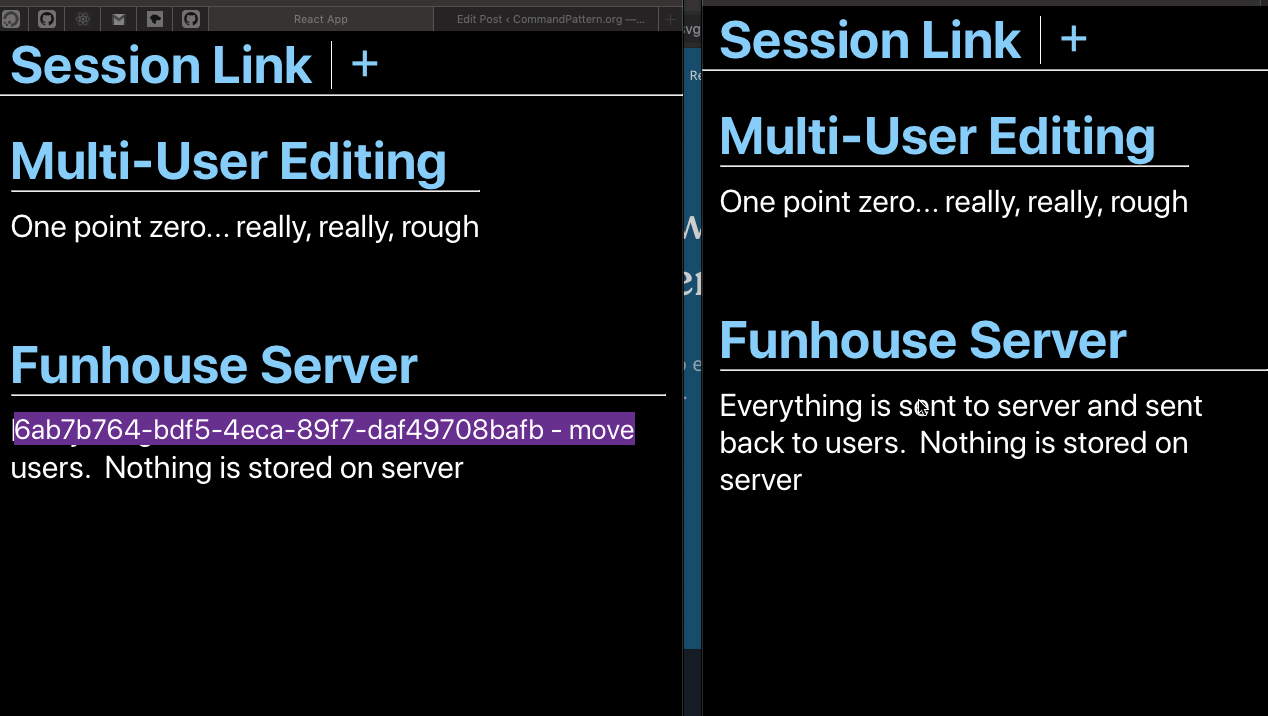The height and width of the screenshot is (716, 1268).
Task: Click the leftmost circular favicon tab
Action: tap(10, 18)
